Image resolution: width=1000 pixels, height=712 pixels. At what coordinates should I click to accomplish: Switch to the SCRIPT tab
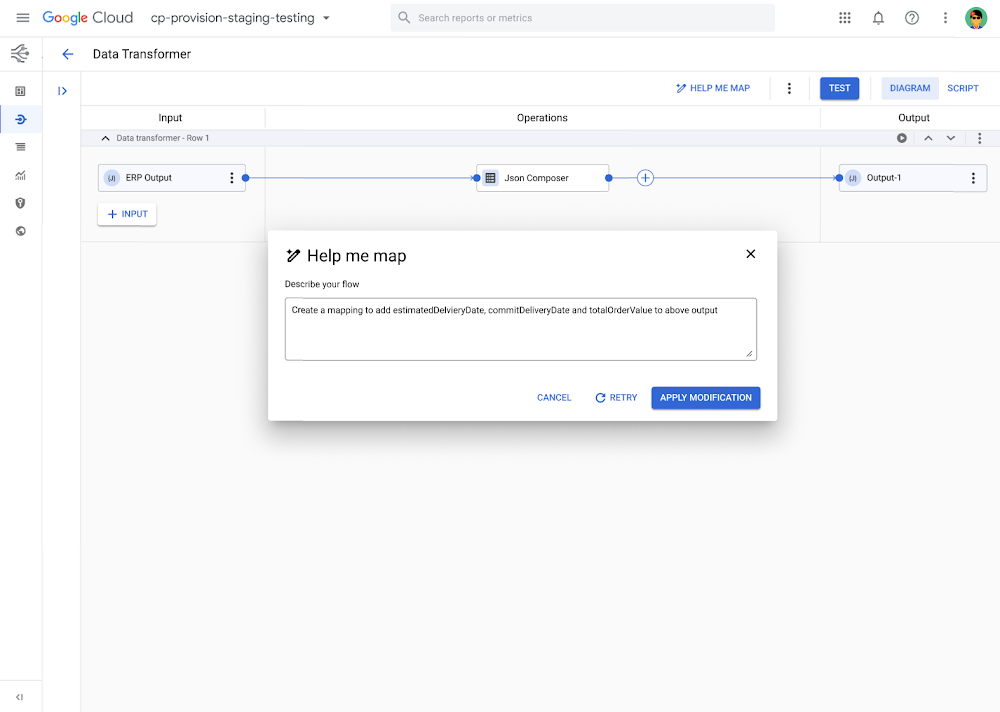tap(962, 88)
